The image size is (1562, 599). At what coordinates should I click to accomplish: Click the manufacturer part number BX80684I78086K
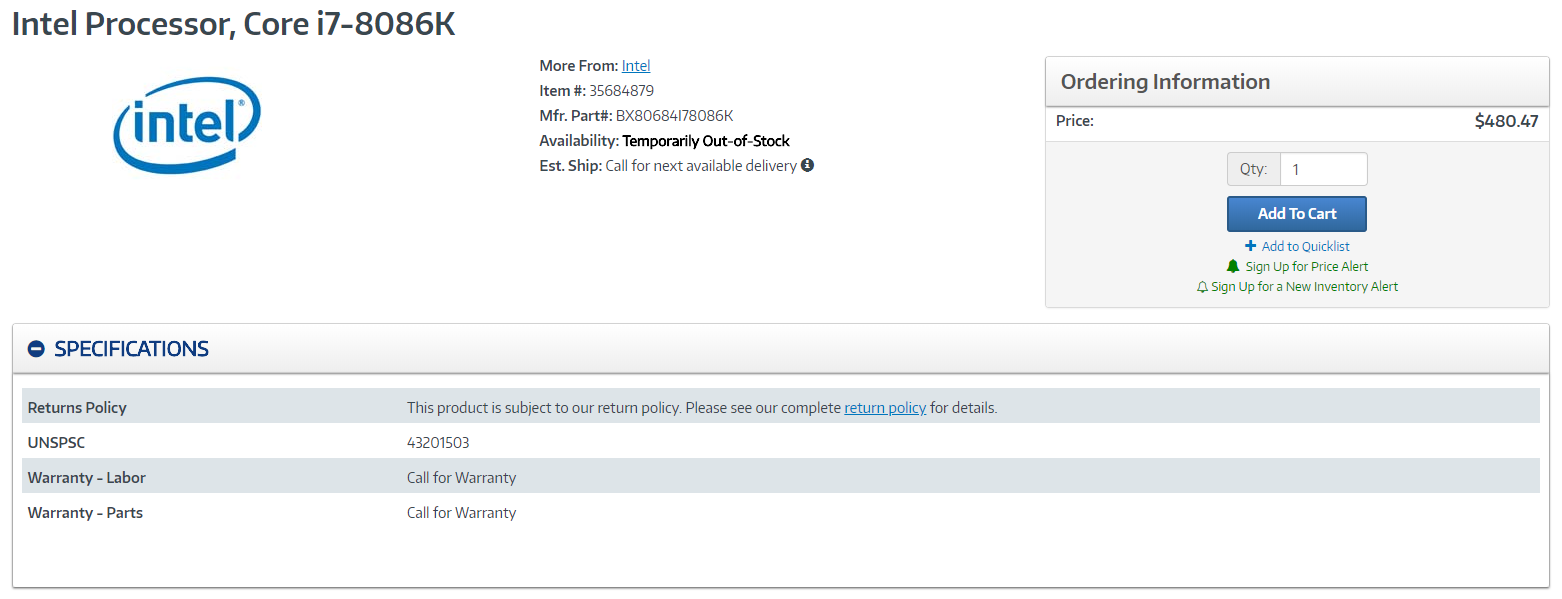674,116
